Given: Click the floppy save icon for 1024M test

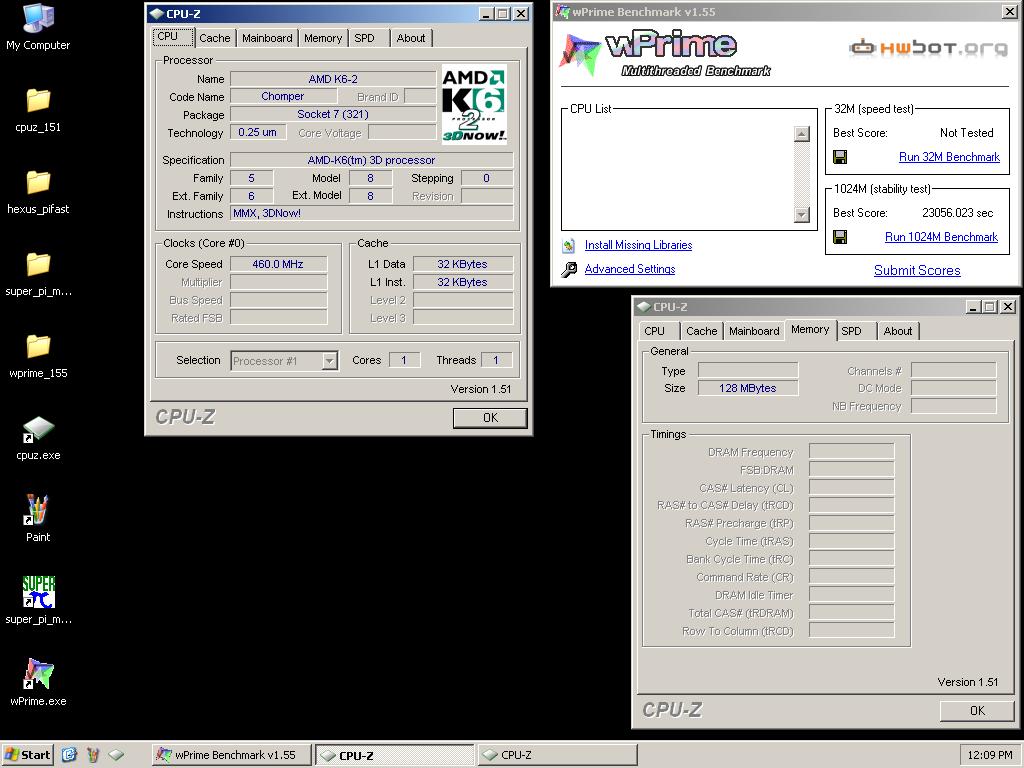Looking at the screenshot, I should point(840,237).
